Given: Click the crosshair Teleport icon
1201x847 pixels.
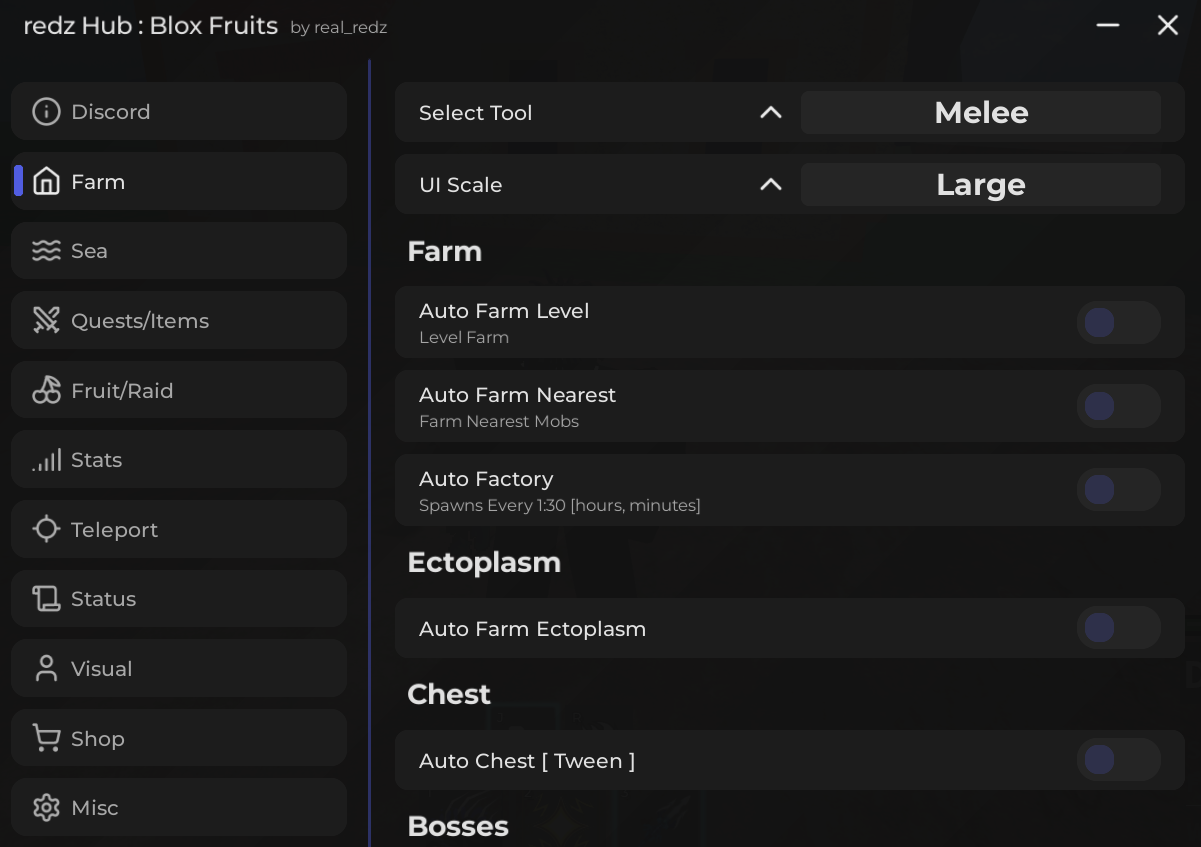Looking at the screenshot, I should point(46,530).
